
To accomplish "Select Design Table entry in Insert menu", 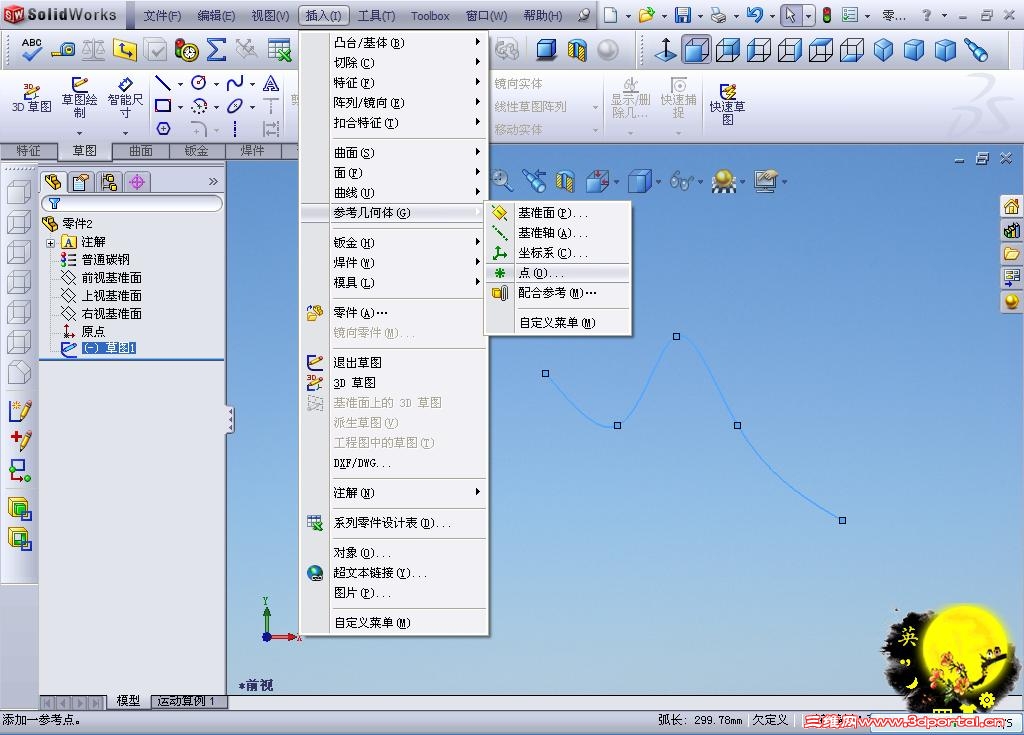I will coord(394,523).
